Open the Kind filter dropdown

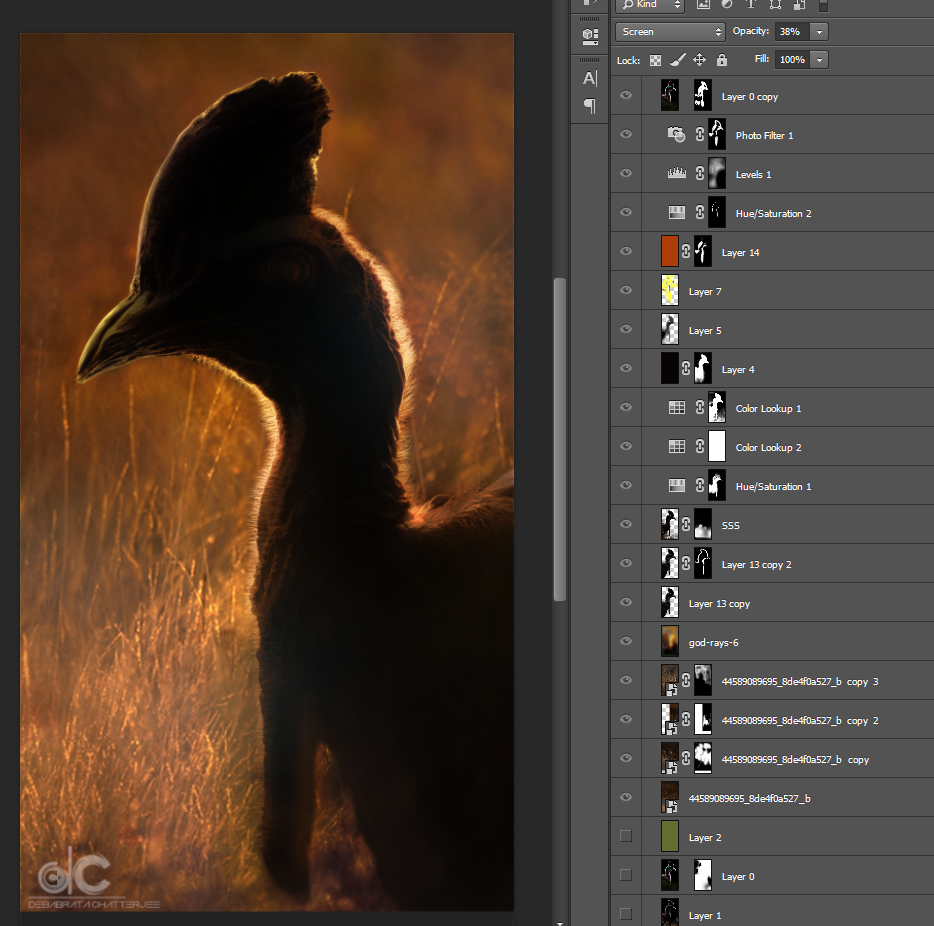click(649, 6)
